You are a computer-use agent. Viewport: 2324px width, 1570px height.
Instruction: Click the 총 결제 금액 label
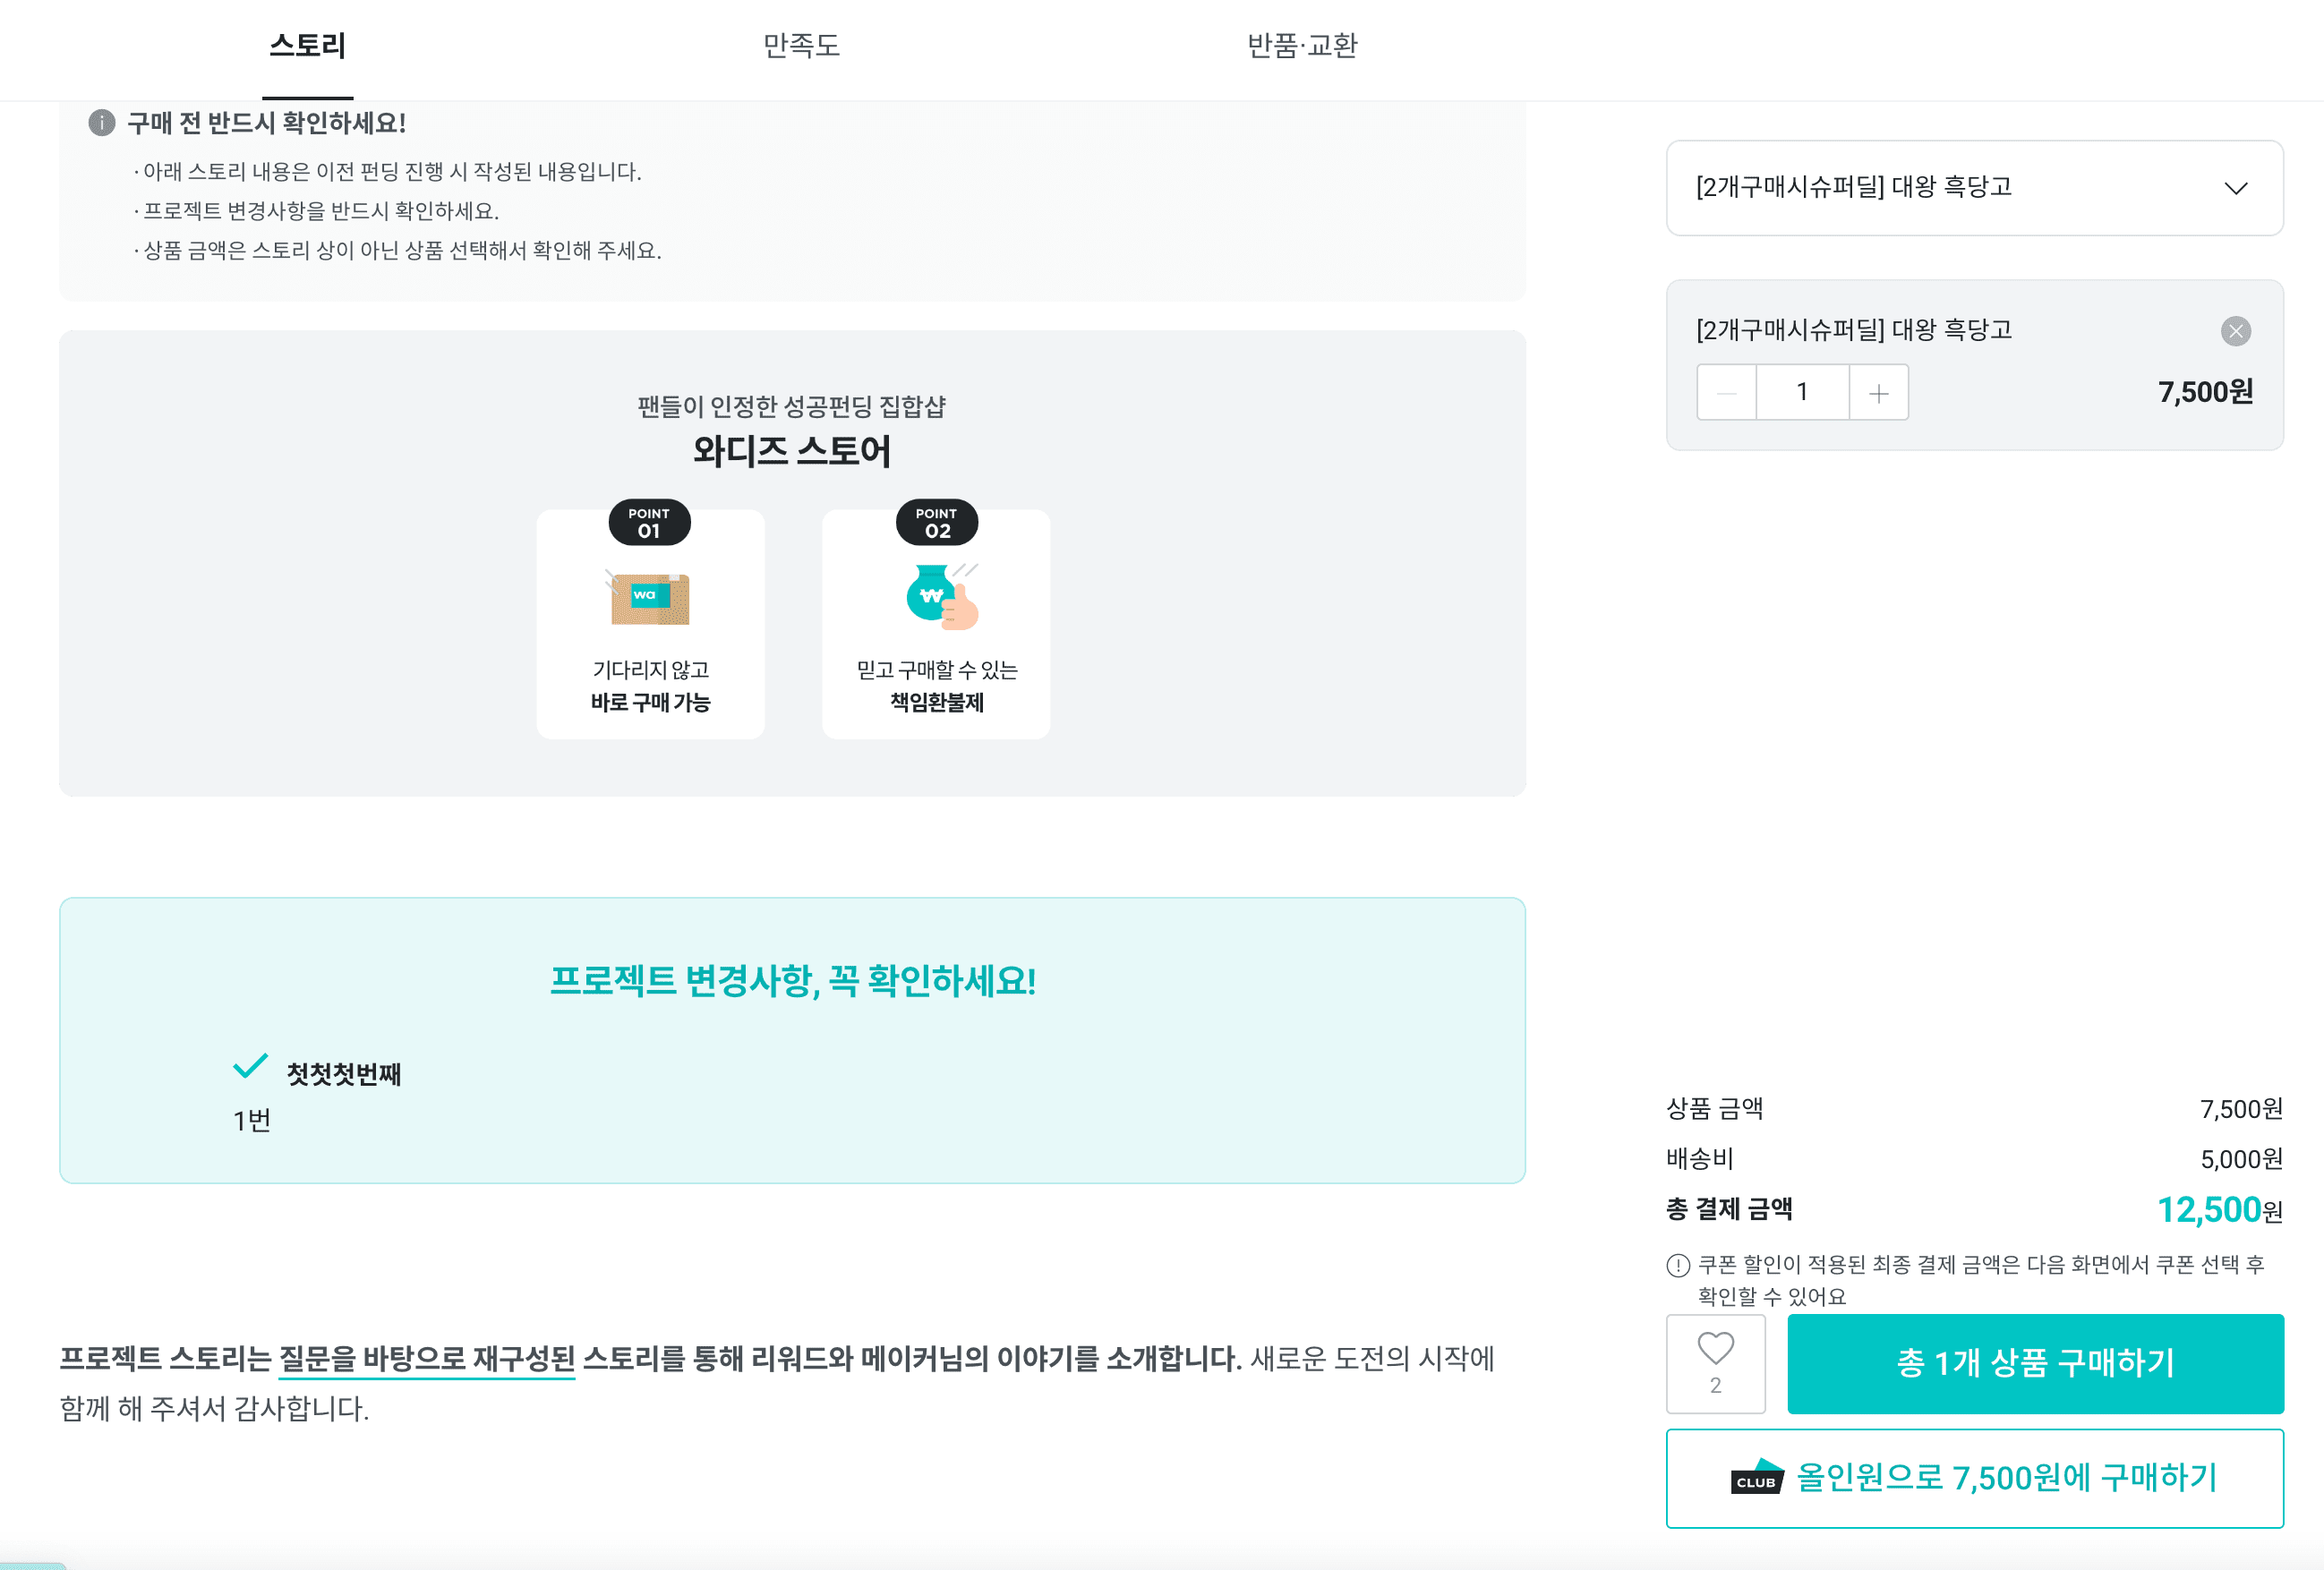(1729, 1209)
